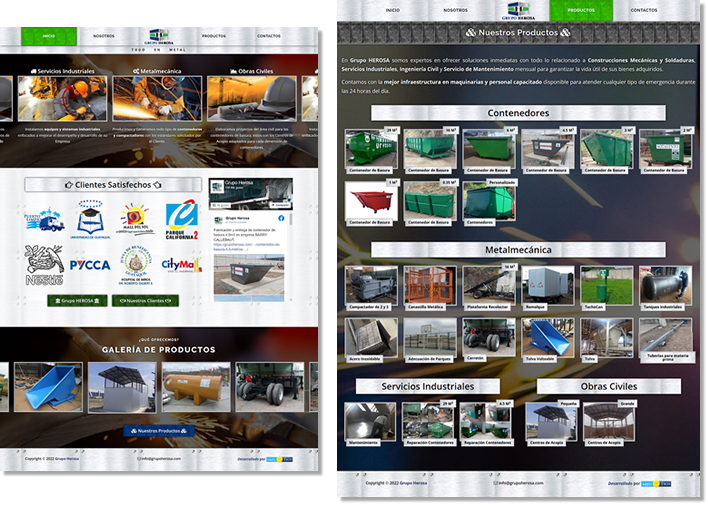Click the CityMall client logo
Screen dimensions: 708x505
[x=180, y=265]
